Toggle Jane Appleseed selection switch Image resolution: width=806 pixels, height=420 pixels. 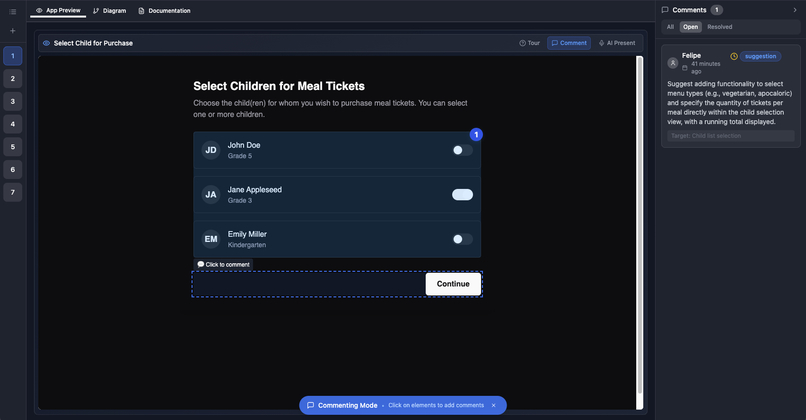tap(462, 194)
